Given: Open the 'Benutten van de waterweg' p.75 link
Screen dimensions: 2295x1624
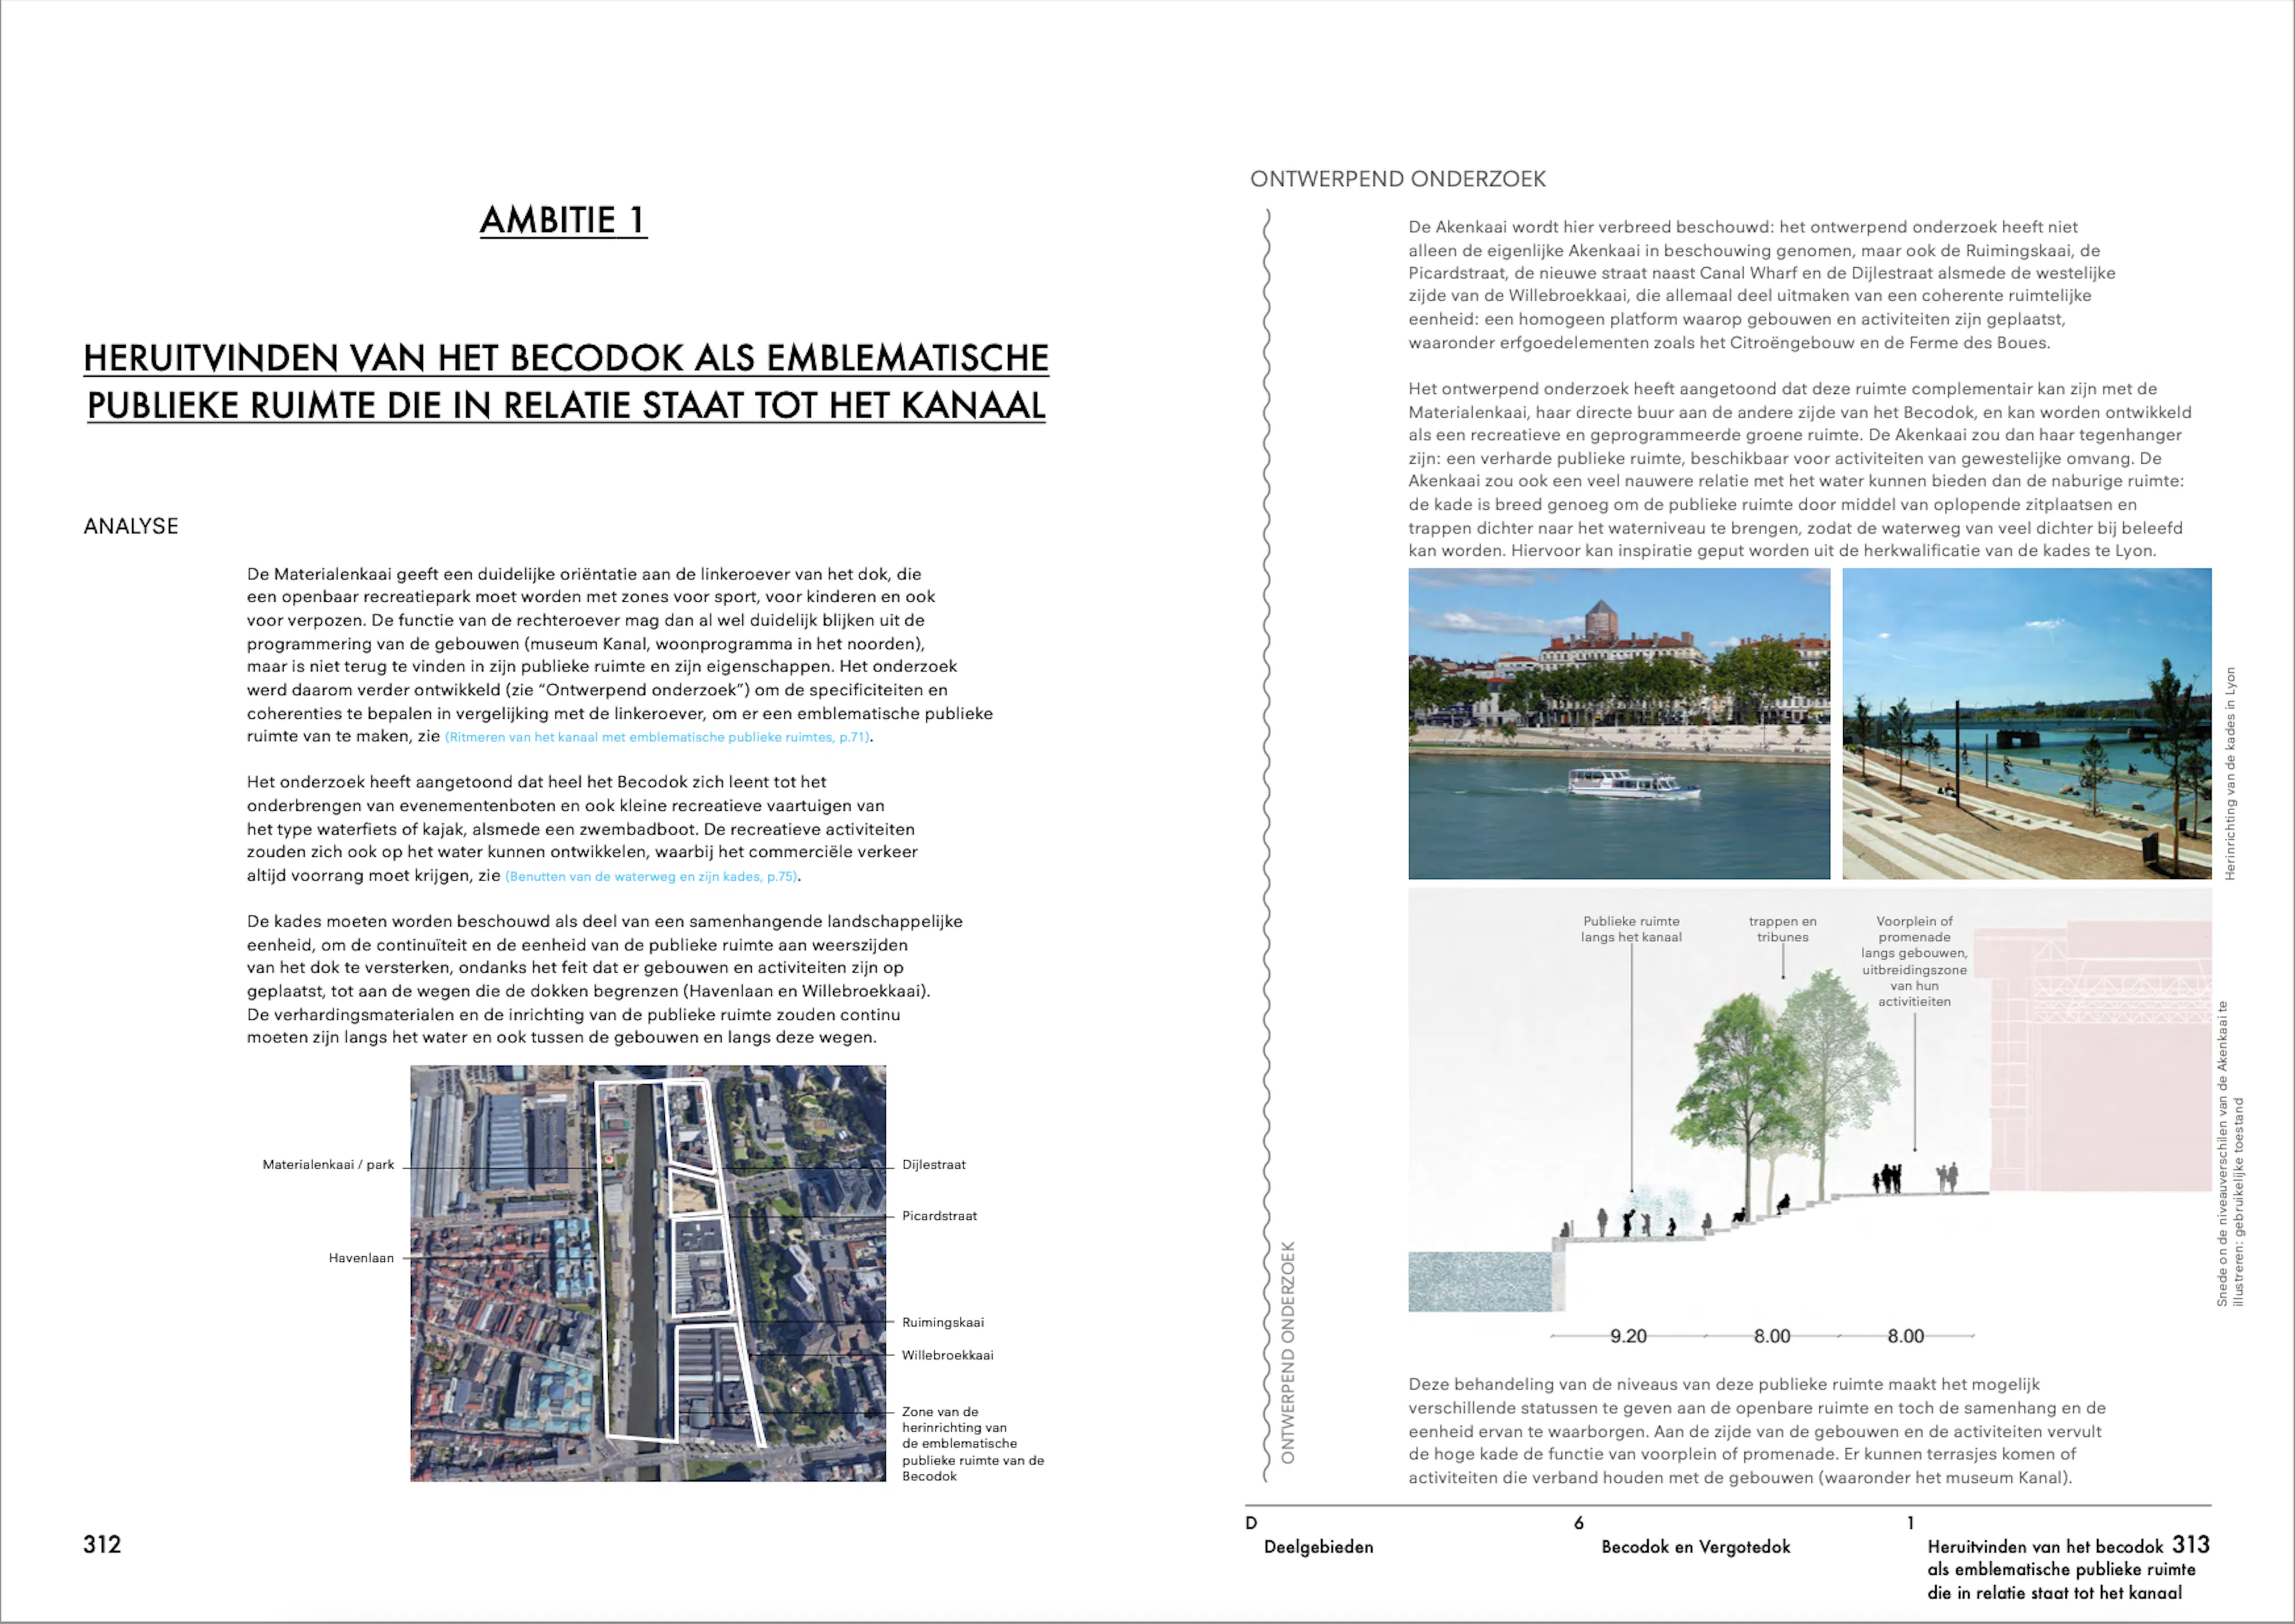Looking at the screenshot, I should [x=651, y=877].
